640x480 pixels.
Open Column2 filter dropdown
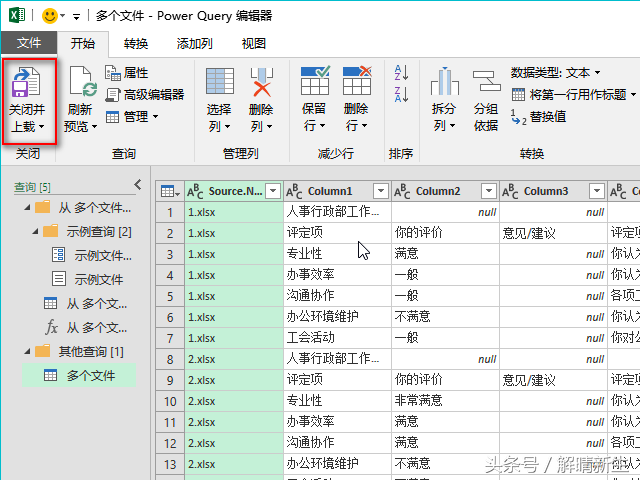point(489,191)
